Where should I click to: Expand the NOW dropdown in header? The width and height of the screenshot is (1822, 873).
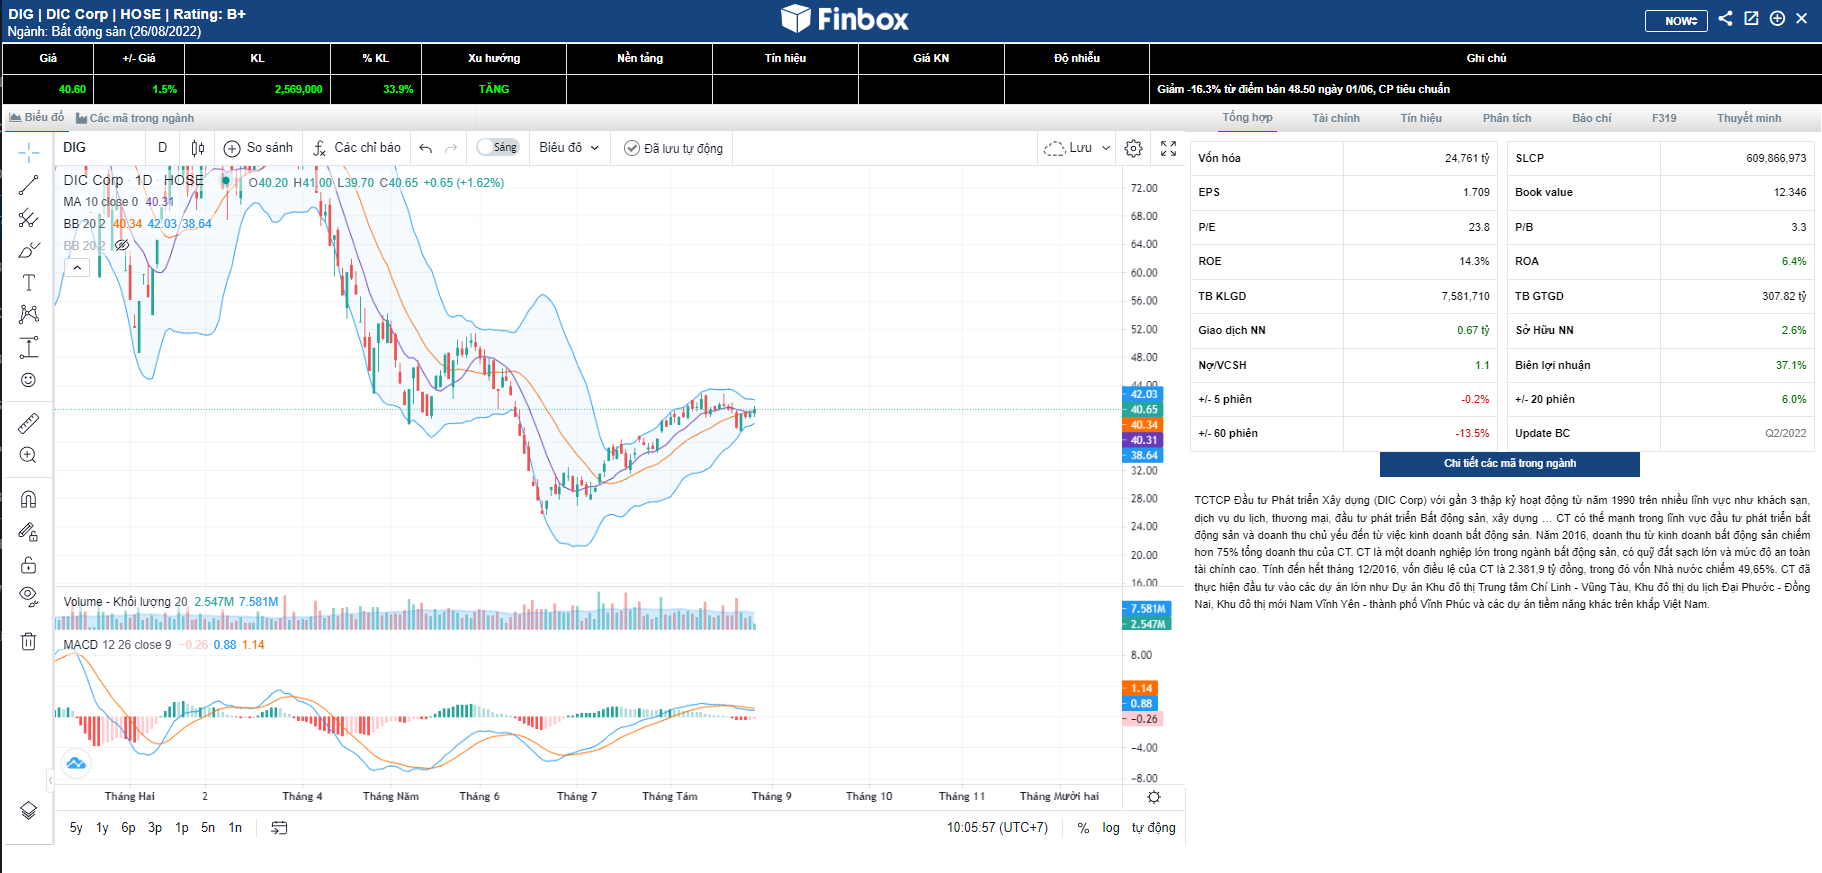(1676, 20)
